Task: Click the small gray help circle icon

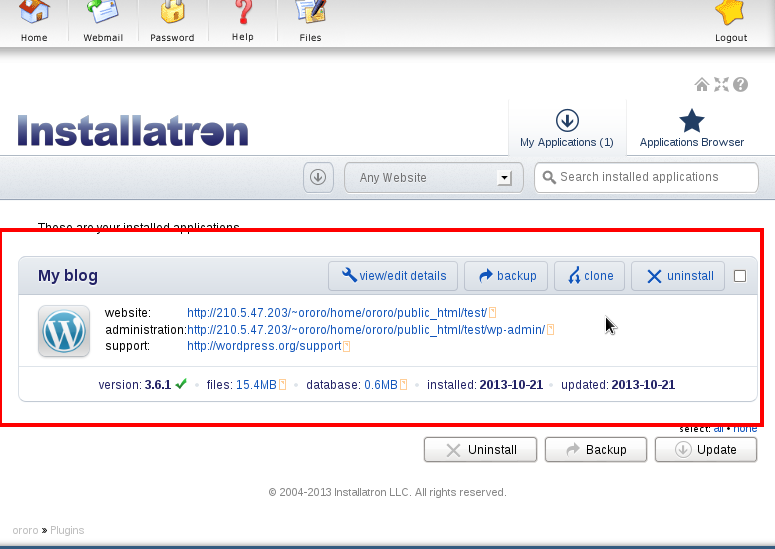Action: pyautogui.click(x=740, y=84)
